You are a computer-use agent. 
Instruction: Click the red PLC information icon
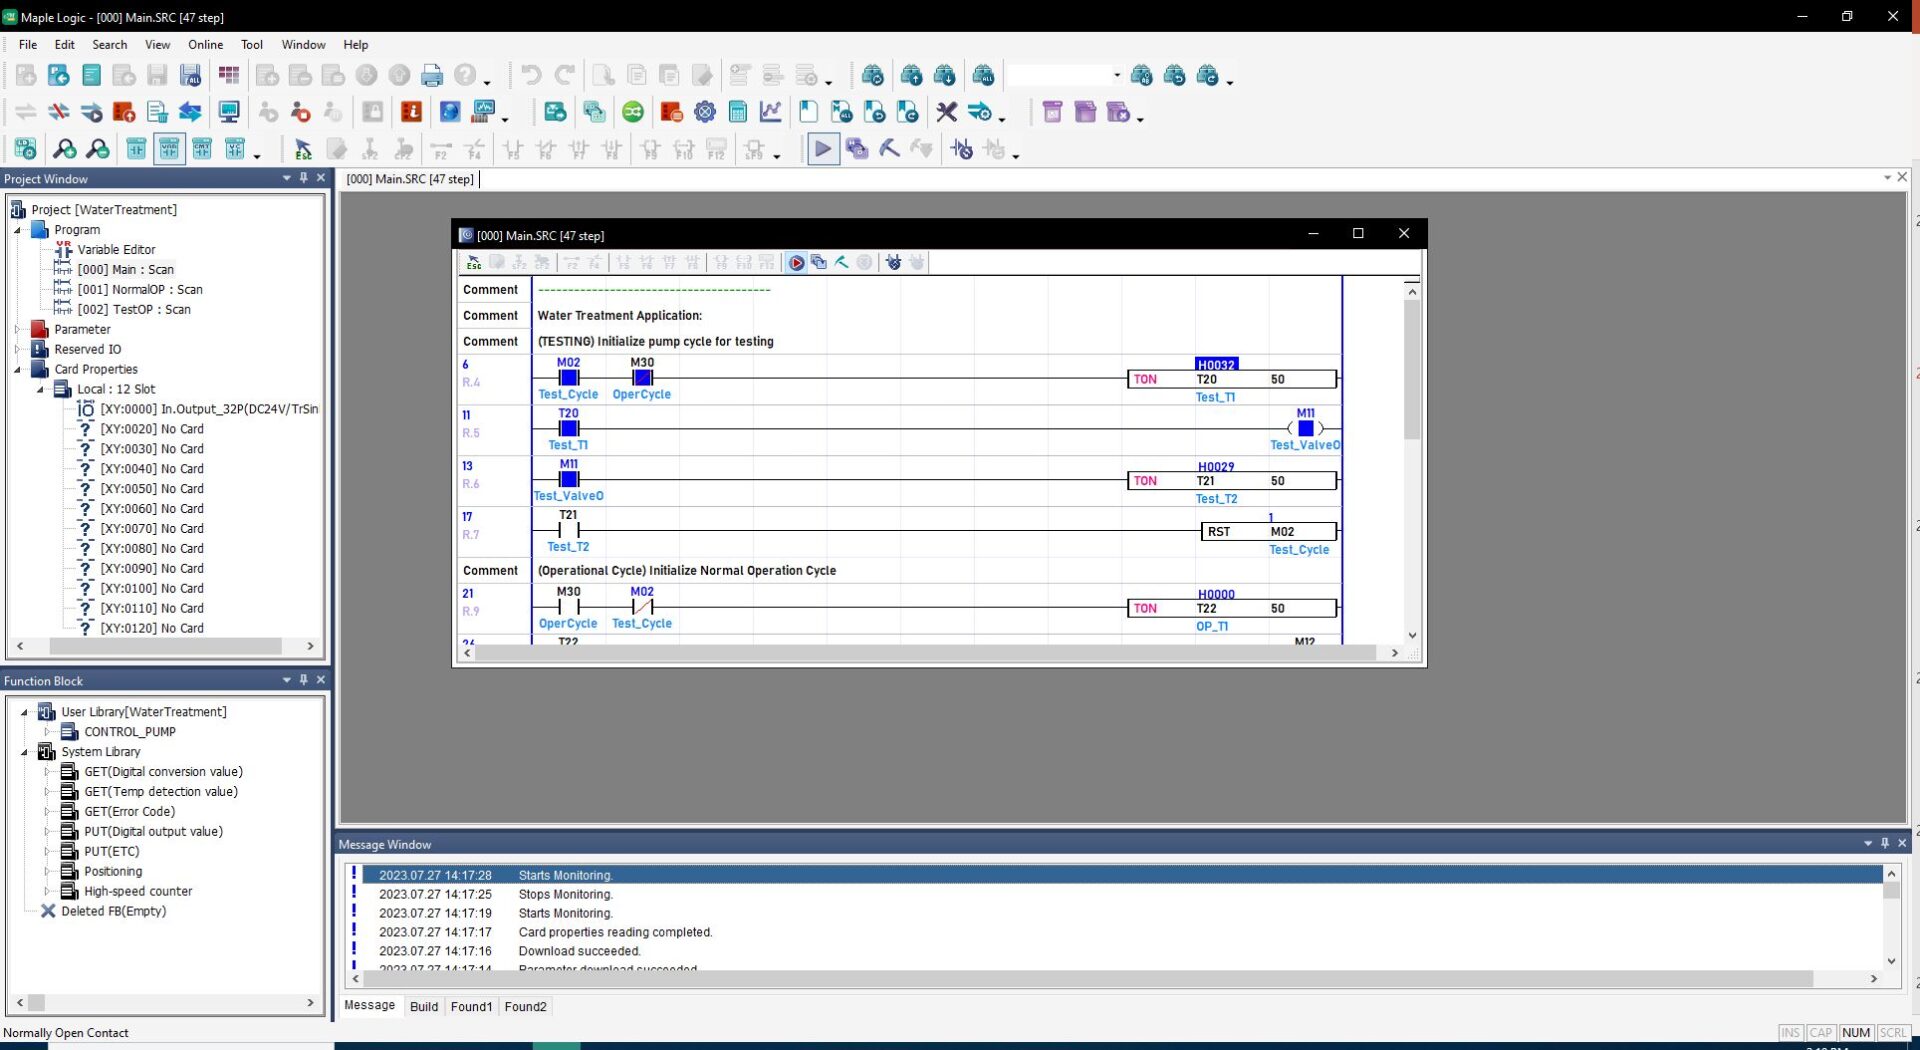pyautogui.click(x=411, y=112)
